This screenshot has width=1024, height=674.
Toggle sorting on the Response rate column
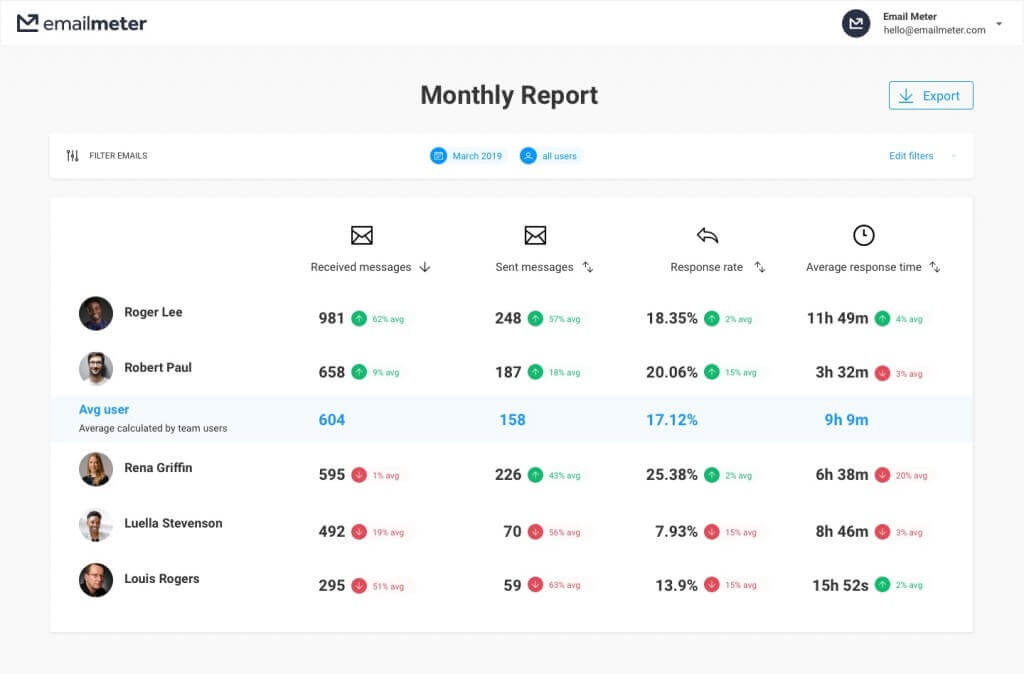759,268
